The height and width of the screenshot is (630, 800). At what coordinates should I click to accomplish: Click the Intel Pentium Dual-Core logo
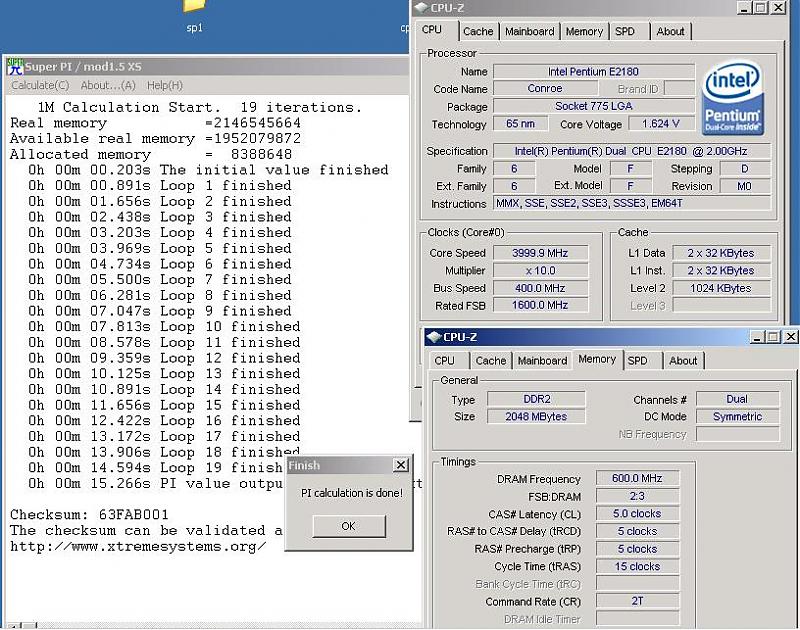pyautogui.click(x=732, y=98)
